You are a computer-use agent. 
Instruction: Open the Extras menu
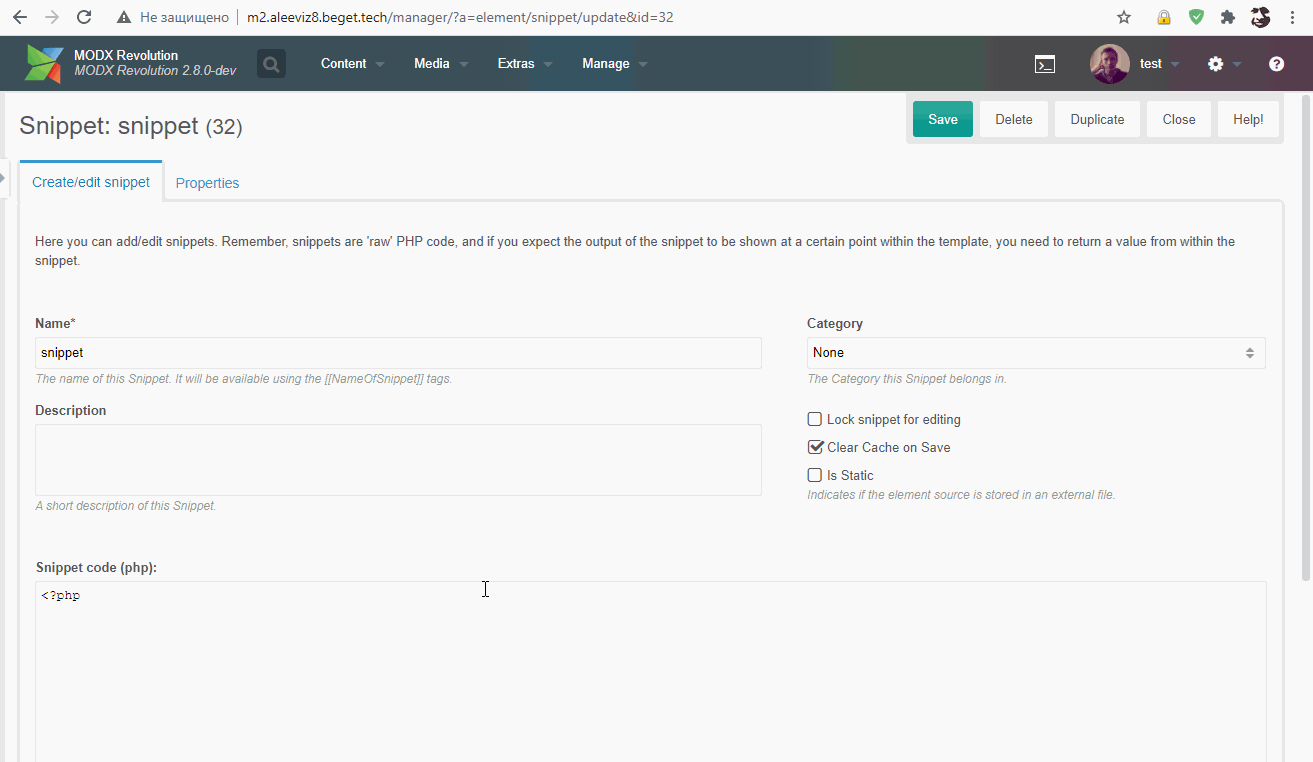point(525,64)
